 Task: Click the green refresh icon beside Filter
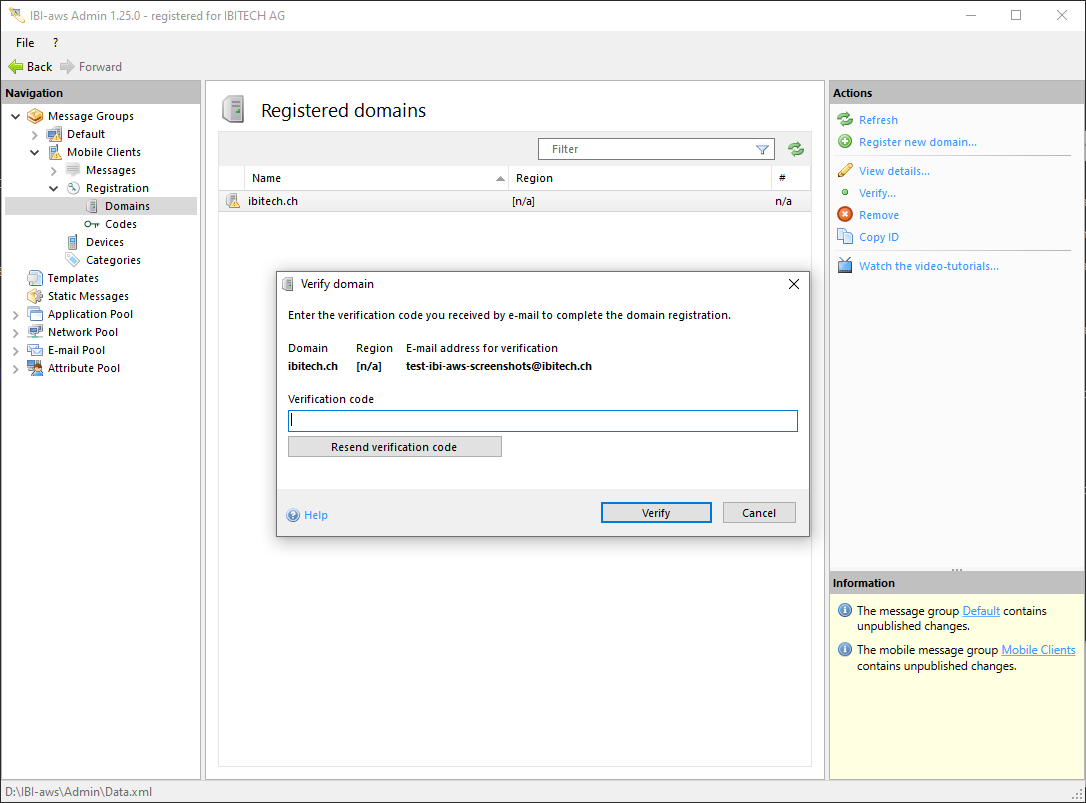(795, 149)
